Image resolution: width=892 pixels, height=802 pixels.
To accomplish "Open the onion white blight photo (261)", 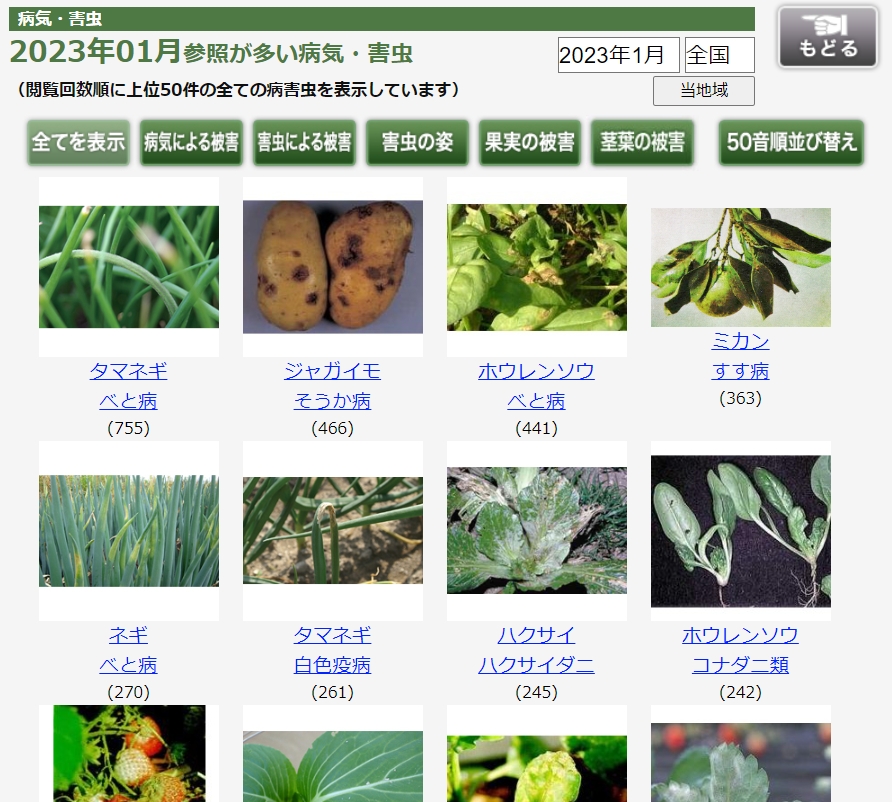I will point(333,530).
